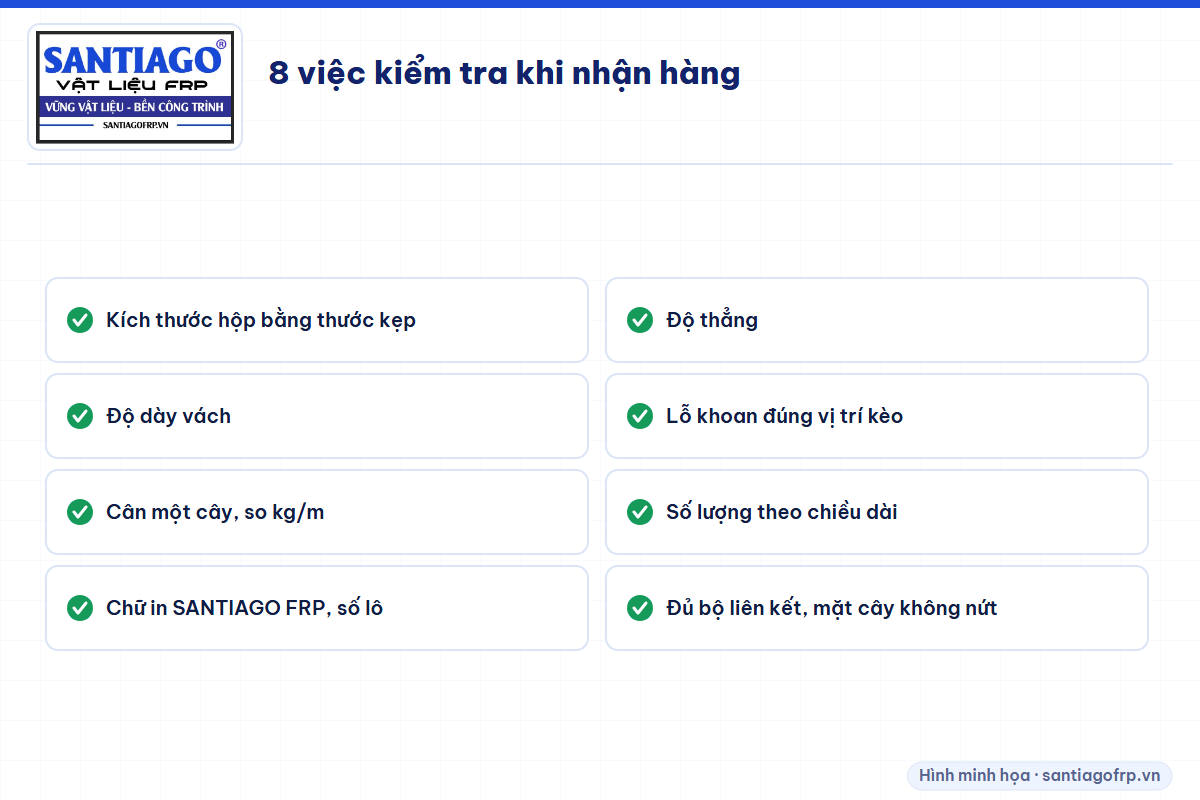1200x800 pixels.
Task: Select the text "Kích thước hộp bằng thước kẹp"
Action: pos(261,320)
